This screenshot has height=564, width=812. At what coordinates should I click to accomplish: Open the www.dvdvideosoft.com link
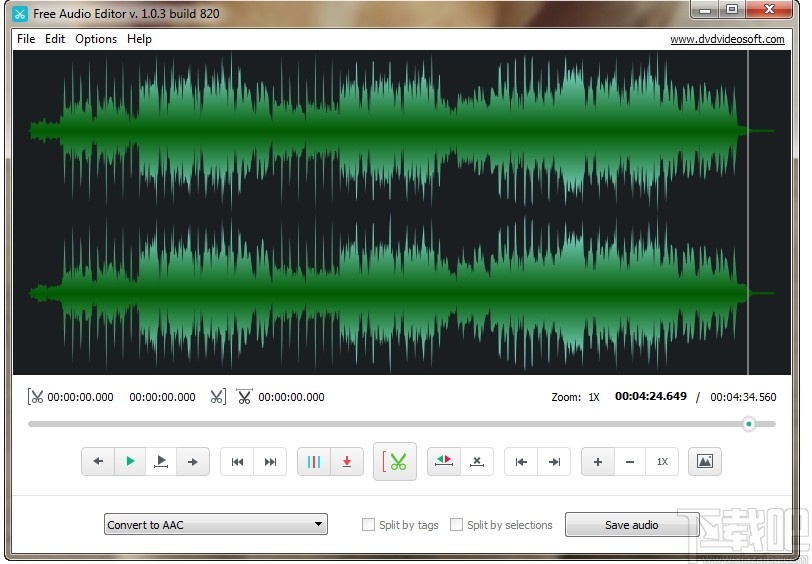tap(727, 39)
